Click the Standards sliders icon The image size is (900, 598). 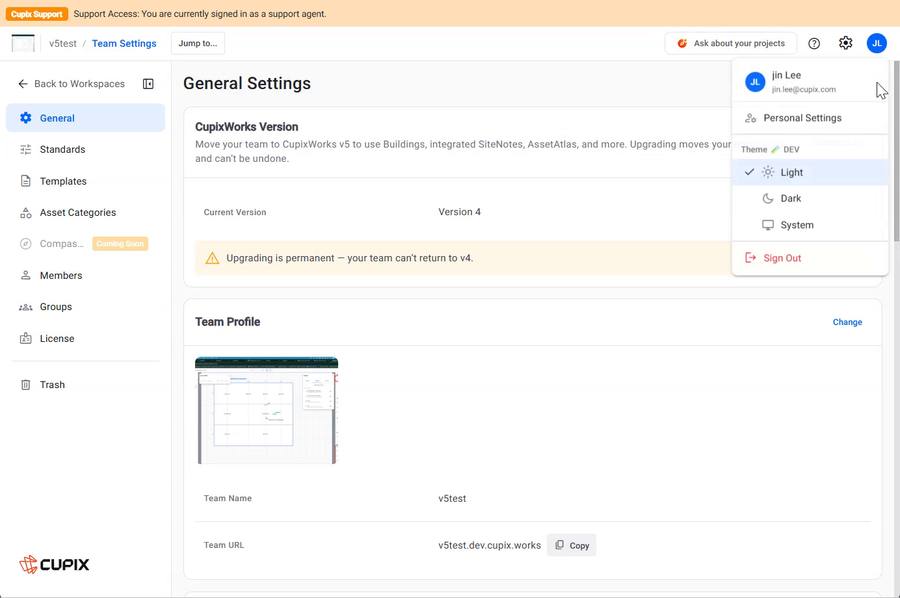26,149
